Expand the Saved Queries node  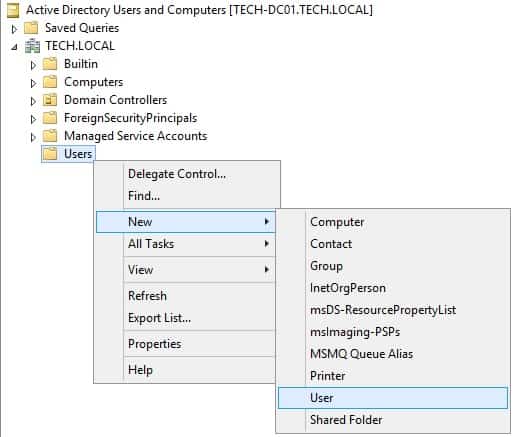point(14,29)
